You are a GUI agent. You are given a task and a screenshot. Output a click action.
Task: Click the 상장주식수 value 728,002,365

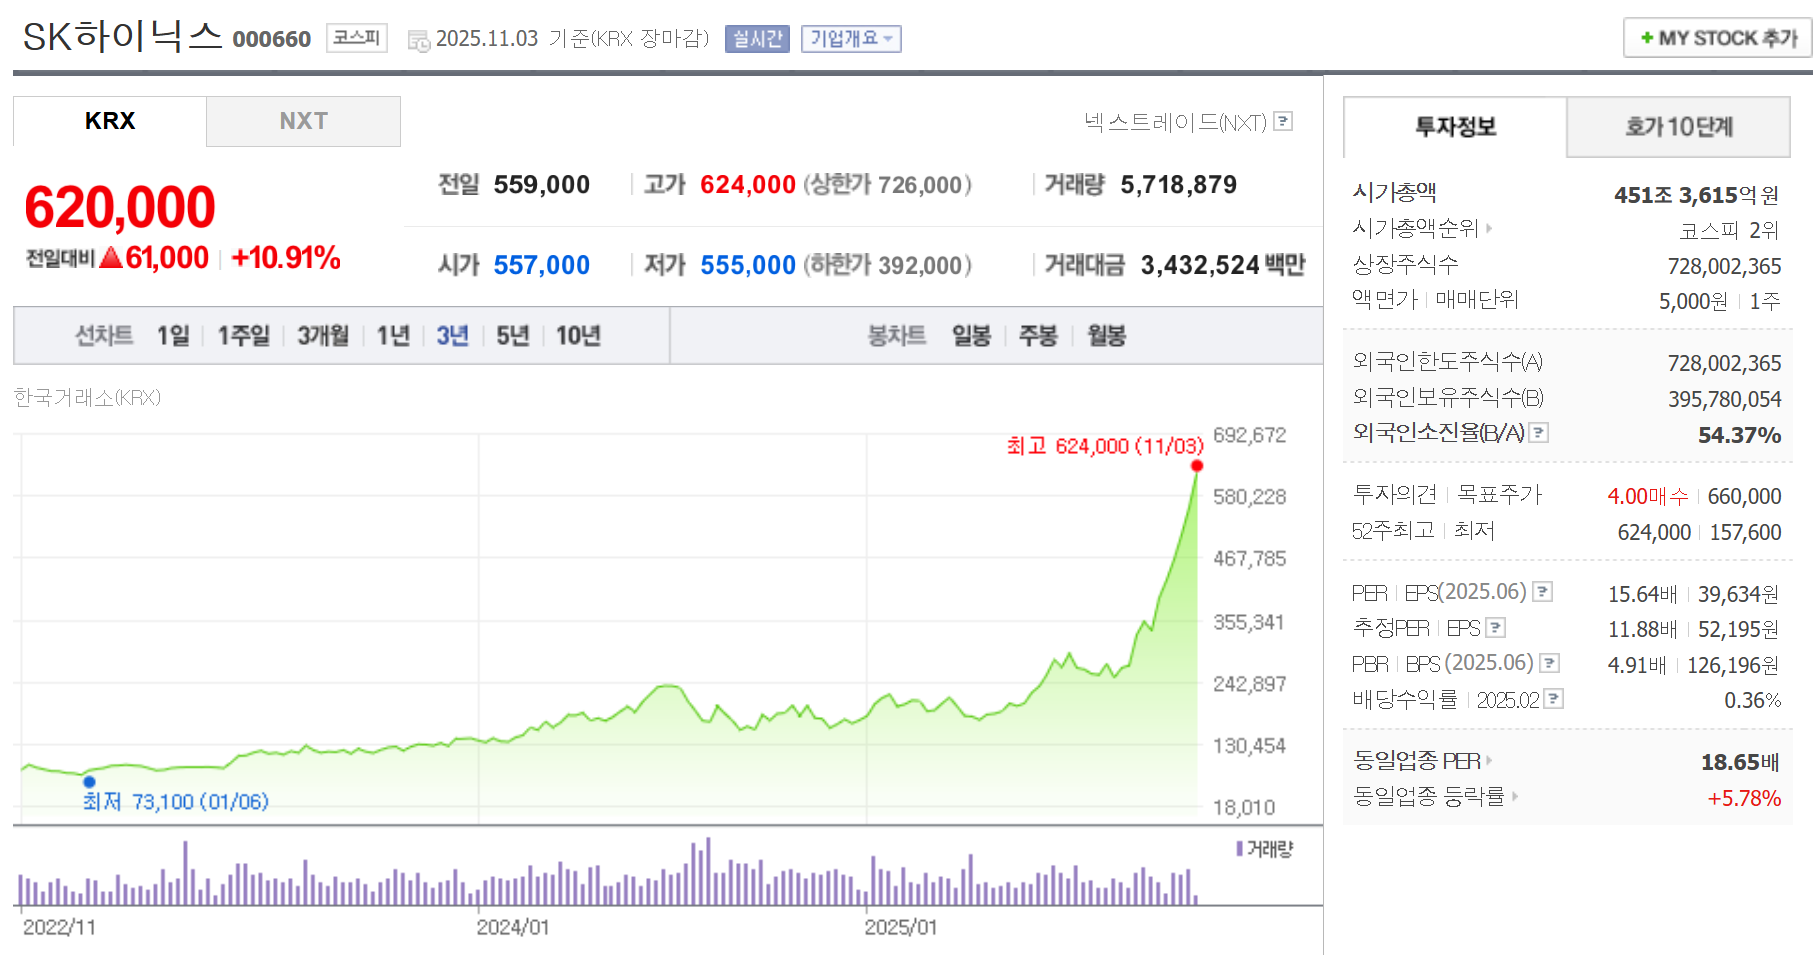(1724, 266)
